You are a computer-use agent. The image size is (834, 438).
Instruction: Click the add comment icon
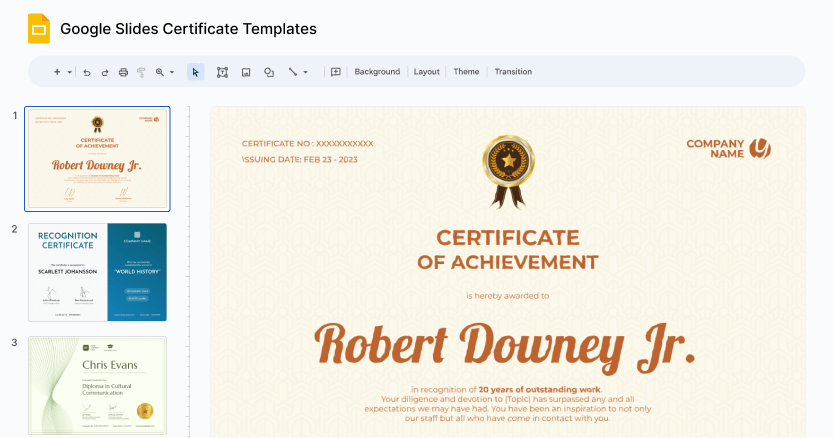click(336, 72)
